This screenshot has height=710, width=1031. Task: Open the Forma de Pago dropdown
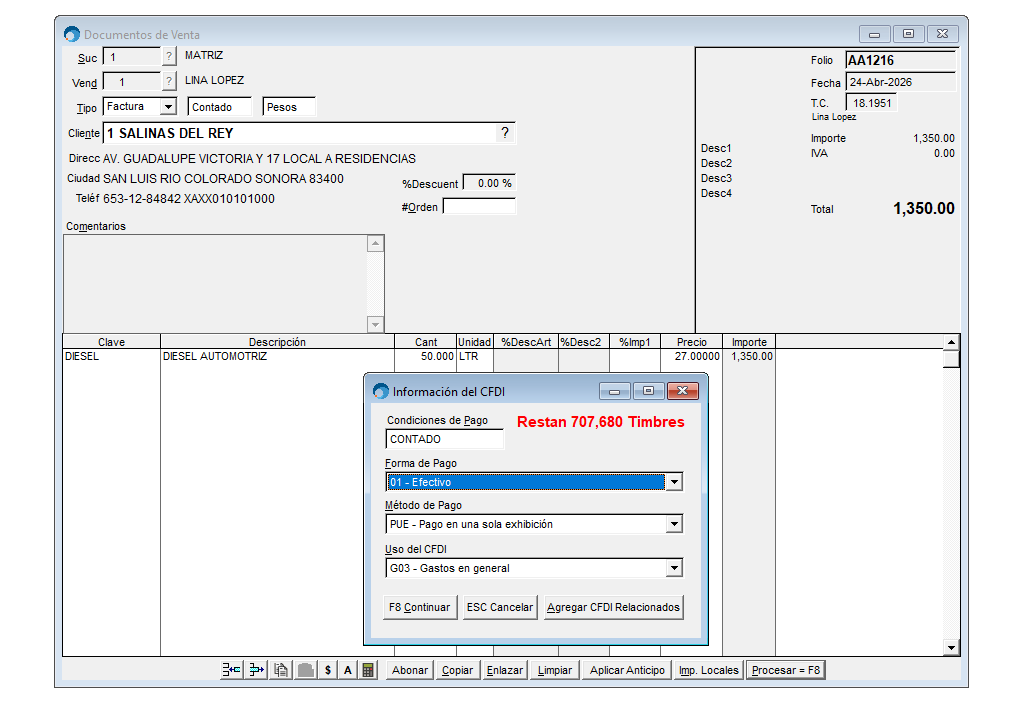[x=675, y=482]
